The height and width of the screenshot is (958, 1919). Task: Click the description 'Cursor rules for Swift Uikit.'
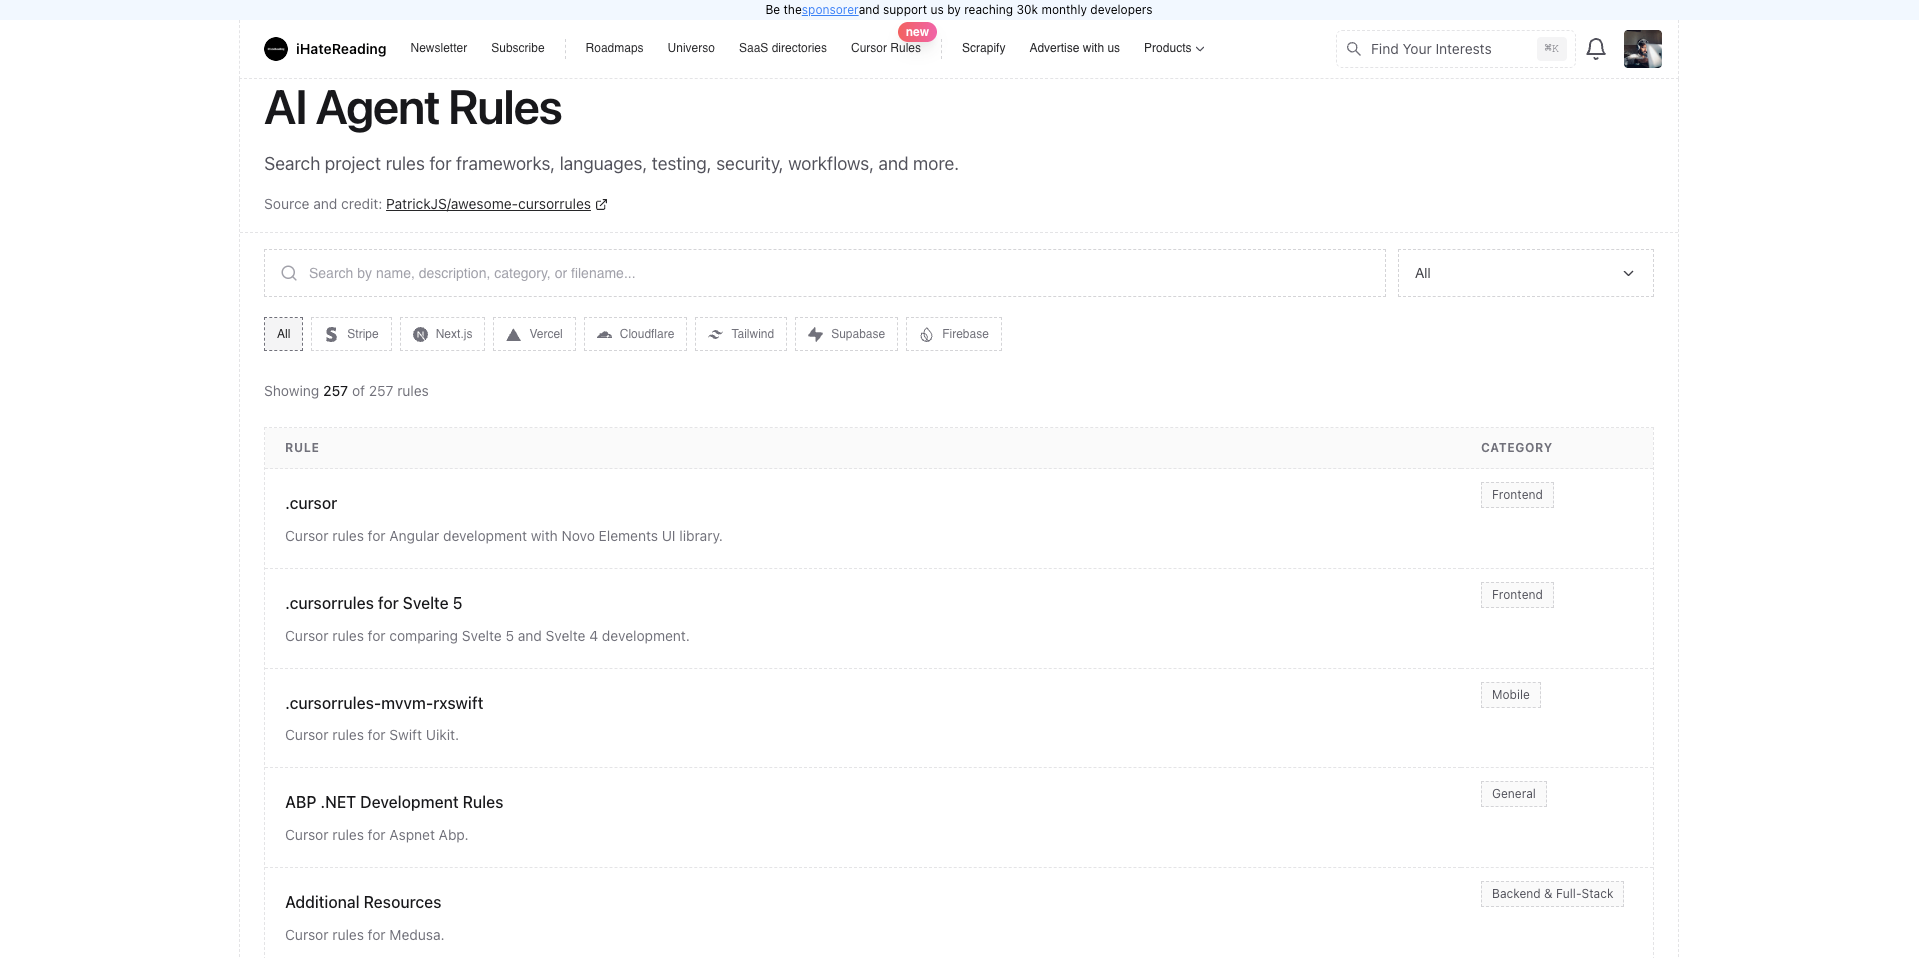click(x=372, y=735)
